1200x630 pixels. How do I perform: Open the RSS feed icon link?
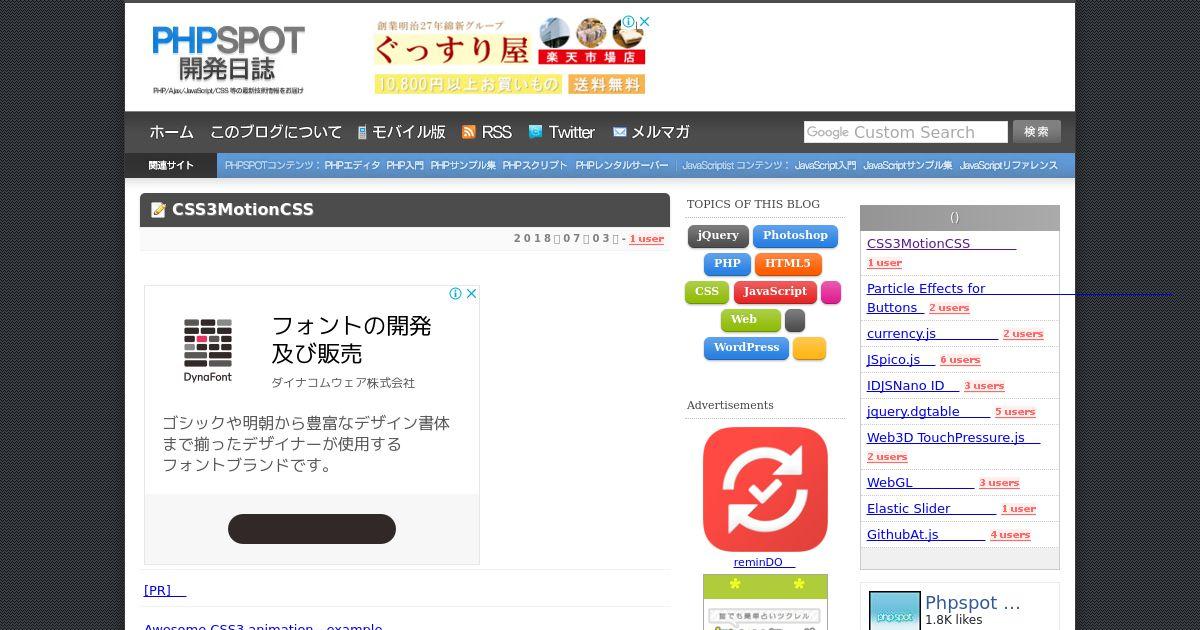pos(468,132)
